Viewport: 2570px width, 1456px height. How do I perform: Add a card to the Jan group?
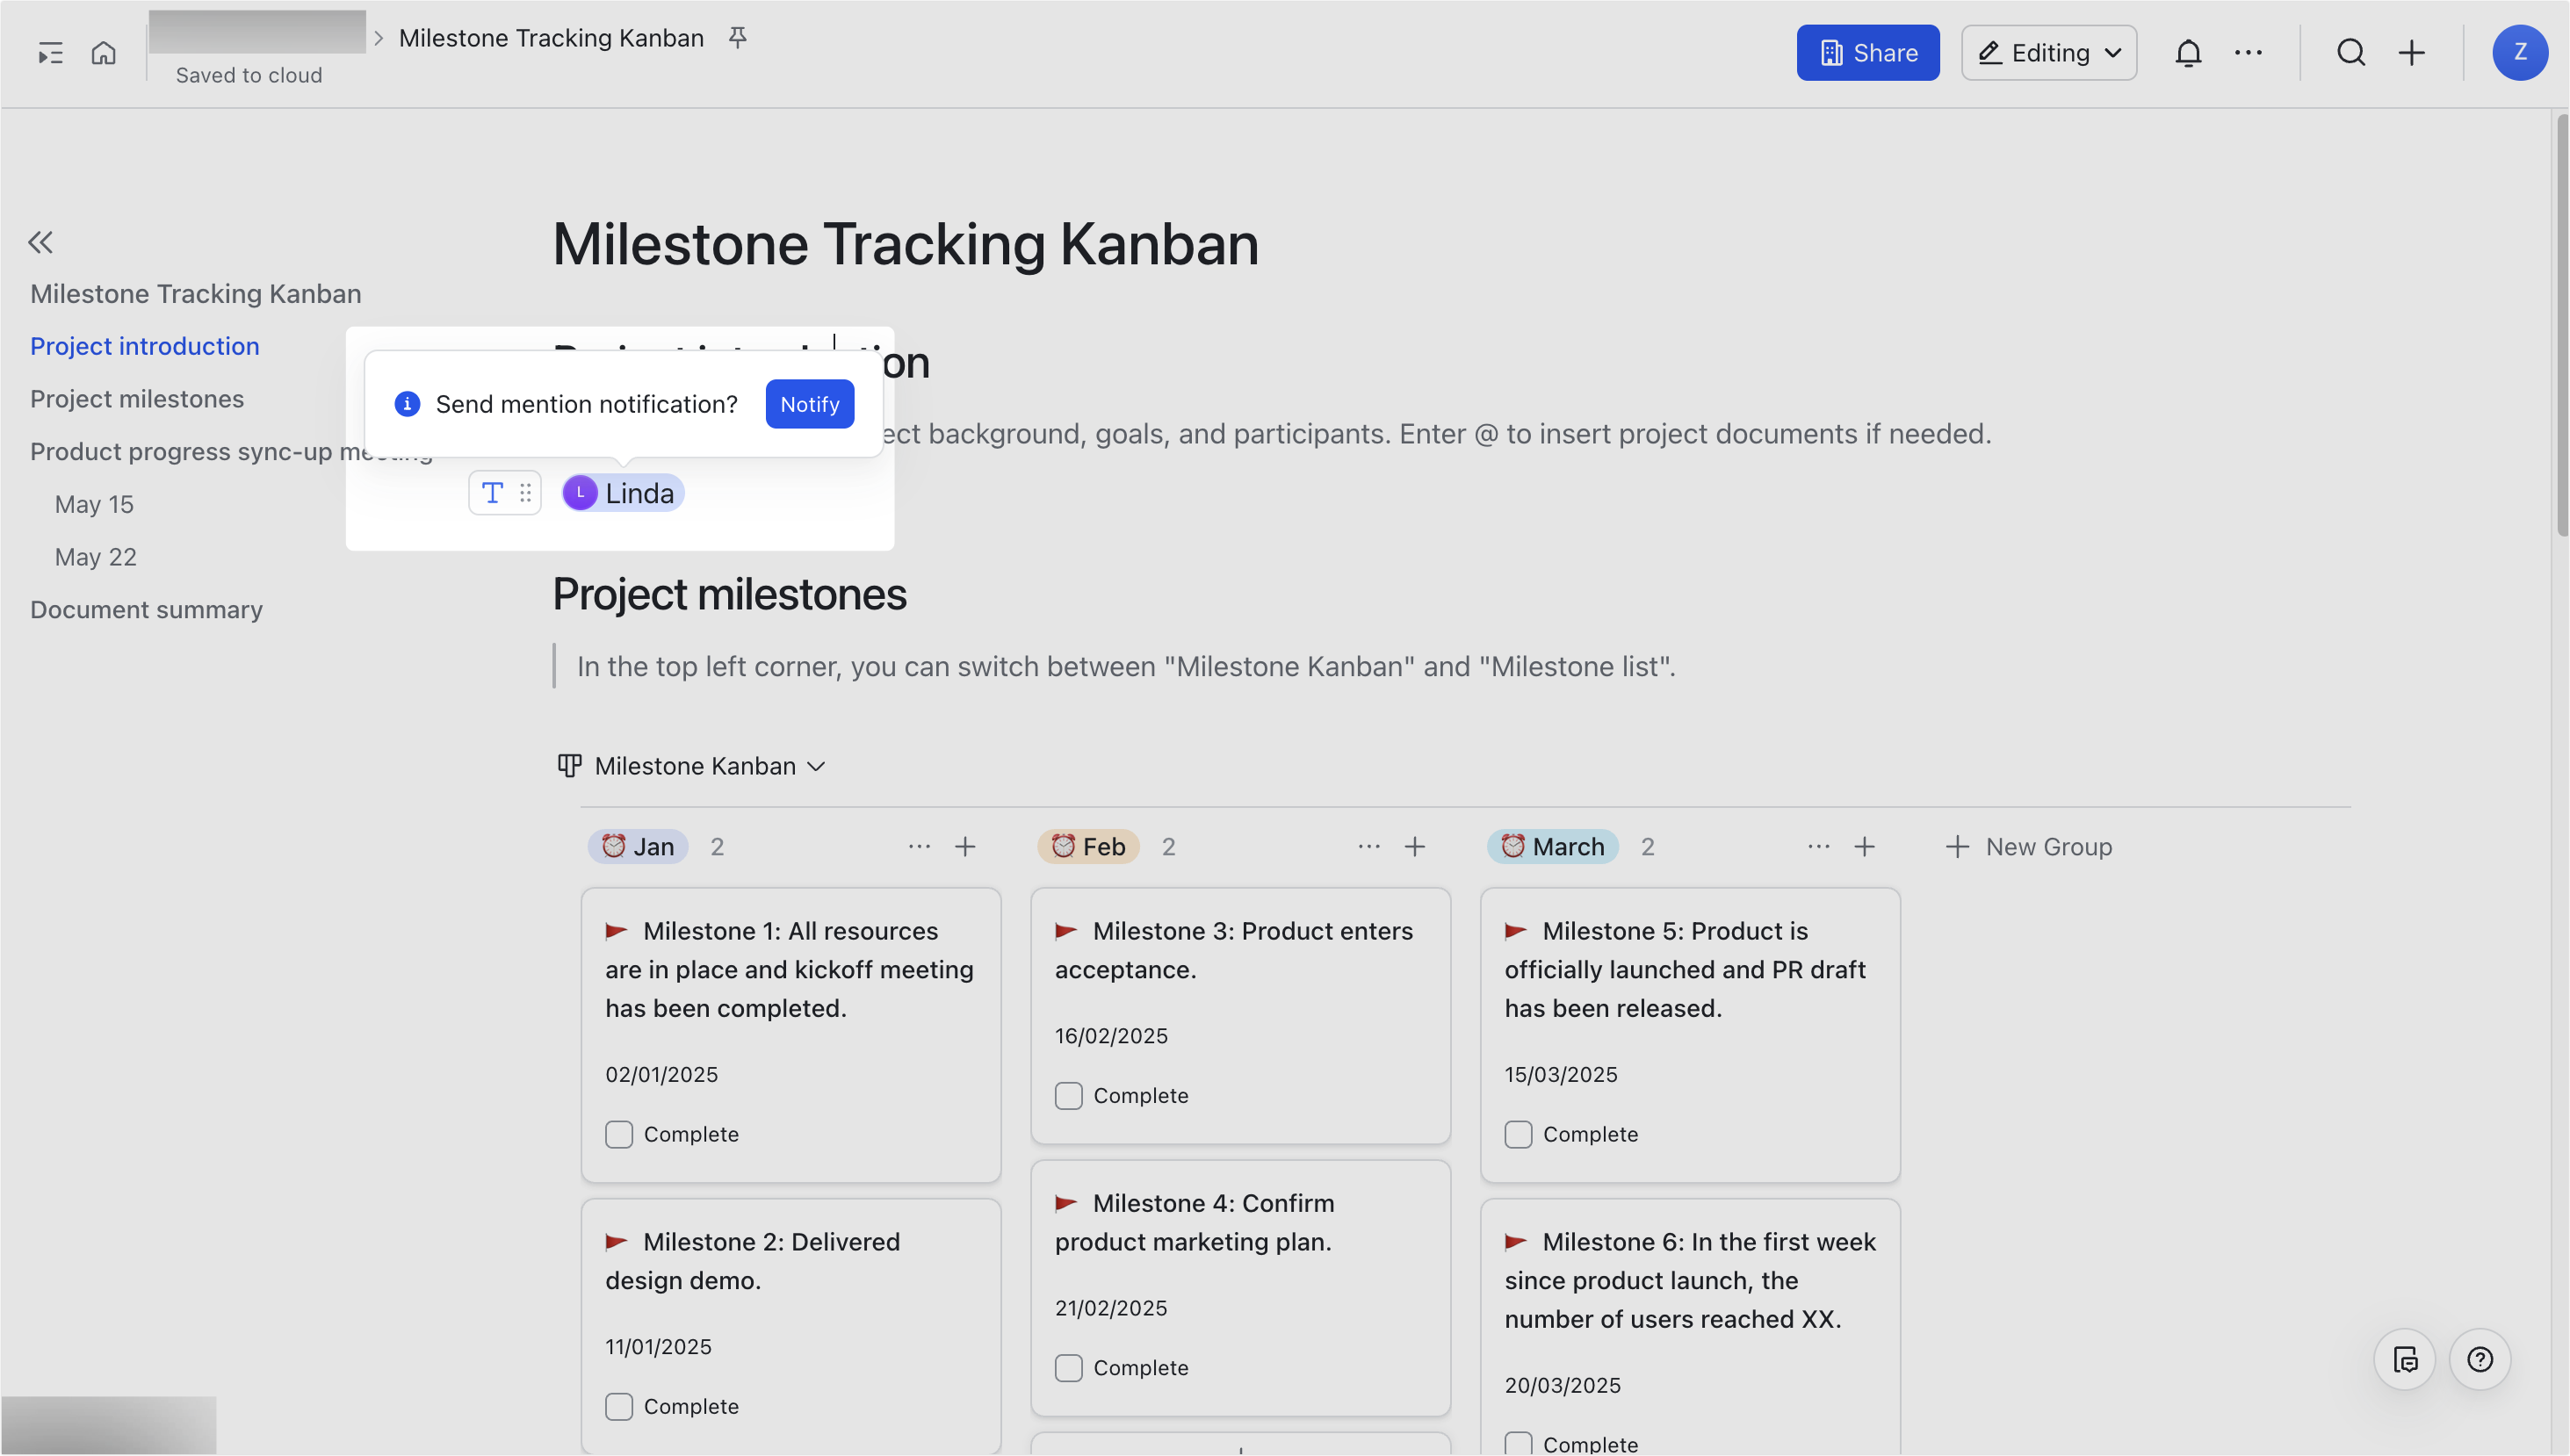965,847
